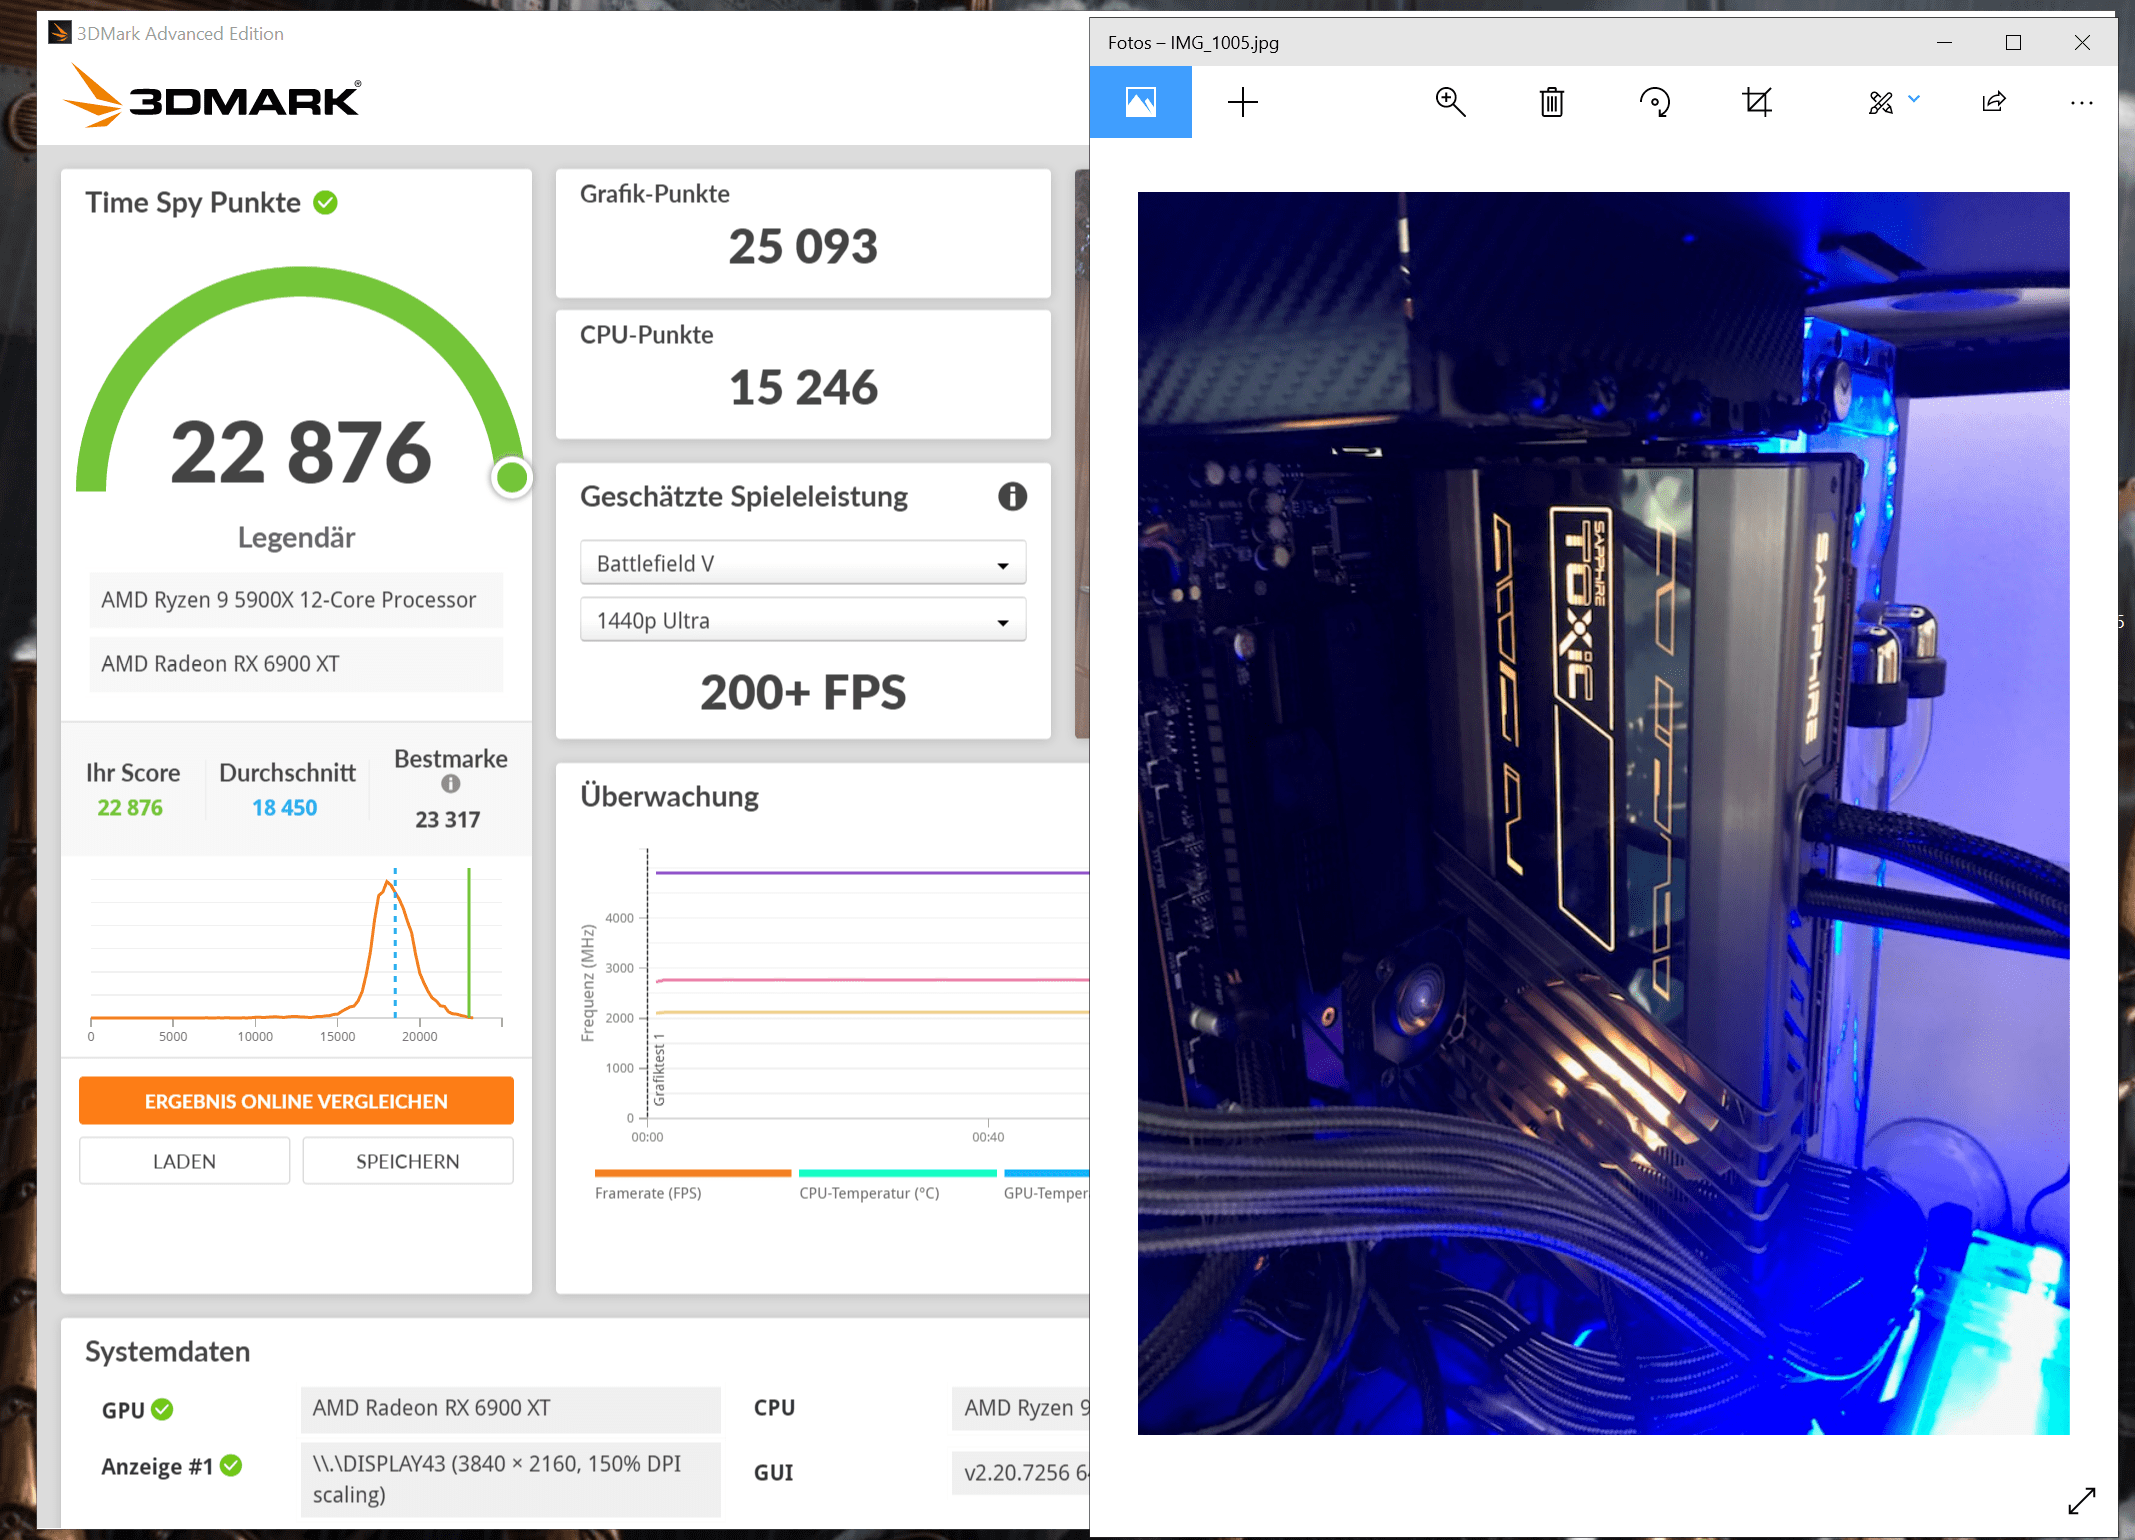Click the Sapphire Toxic GPU photo in Fotos
This screenshot has height=1540, width=2135.
pos(1603,813)
